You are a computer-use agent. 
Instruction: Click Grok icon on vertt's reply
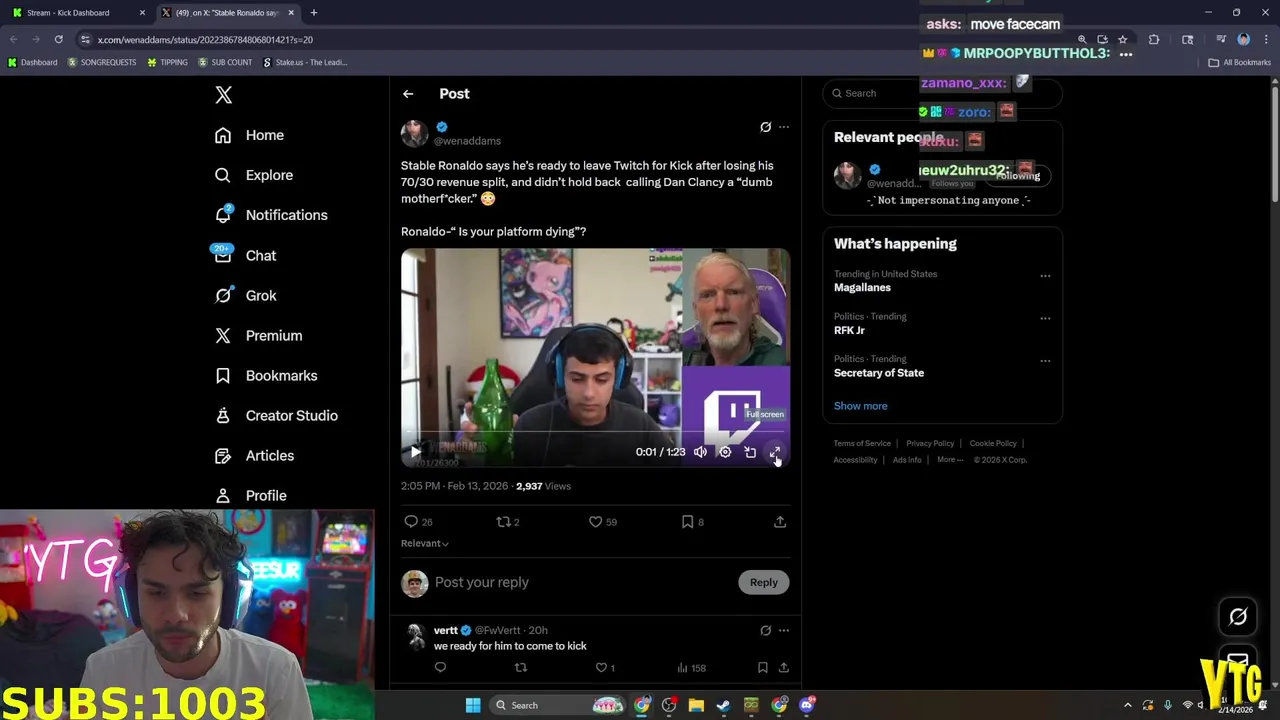pos(765,630)
